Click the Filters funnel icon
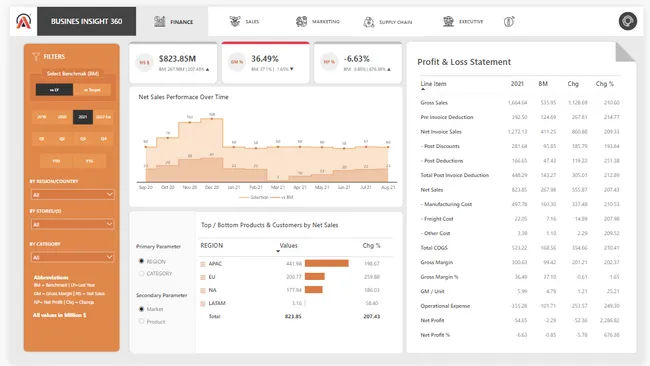Viewport: 650px width, 366px height. click(36, 57)
